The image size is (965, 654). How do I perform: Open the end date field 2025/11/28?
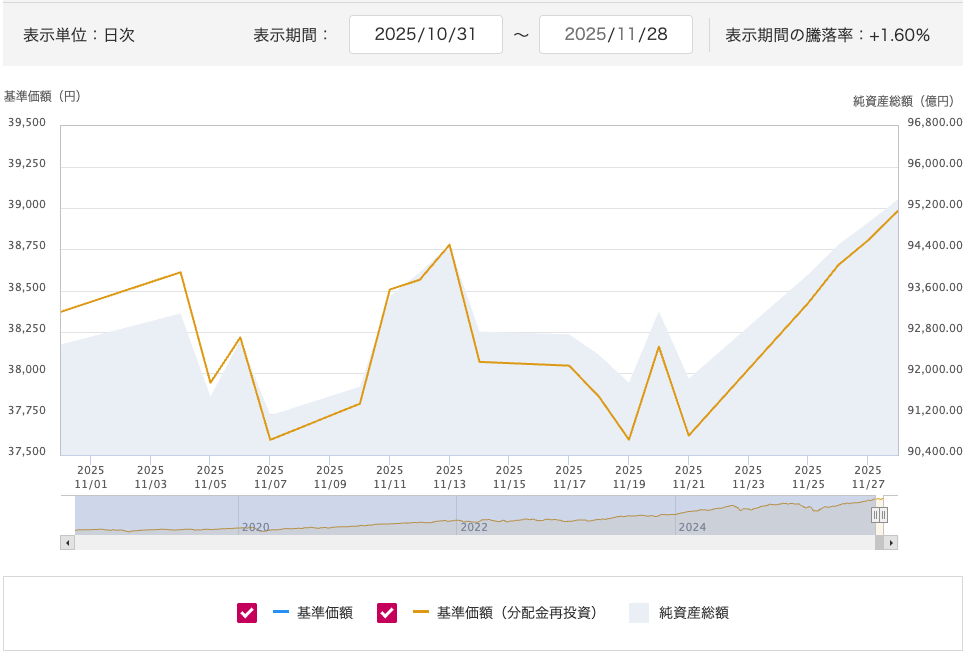coord(615,35)
